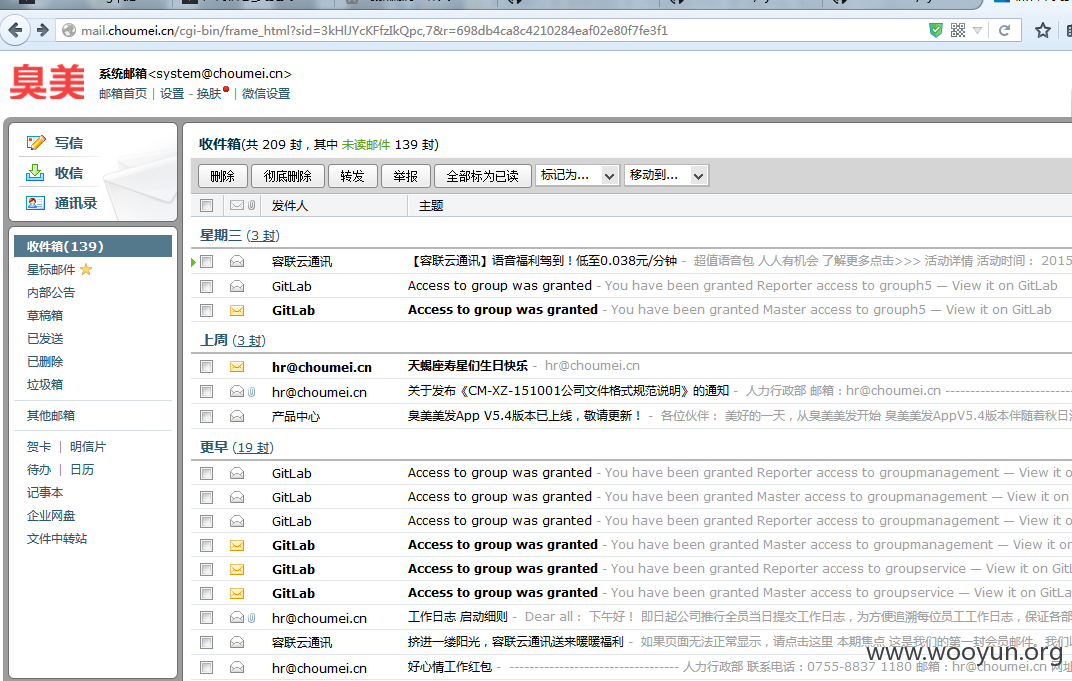Image resolution: width=1072 pixels, height=681 pixels.
Task: Click the browser forward arrow
Action: [42, 30]
